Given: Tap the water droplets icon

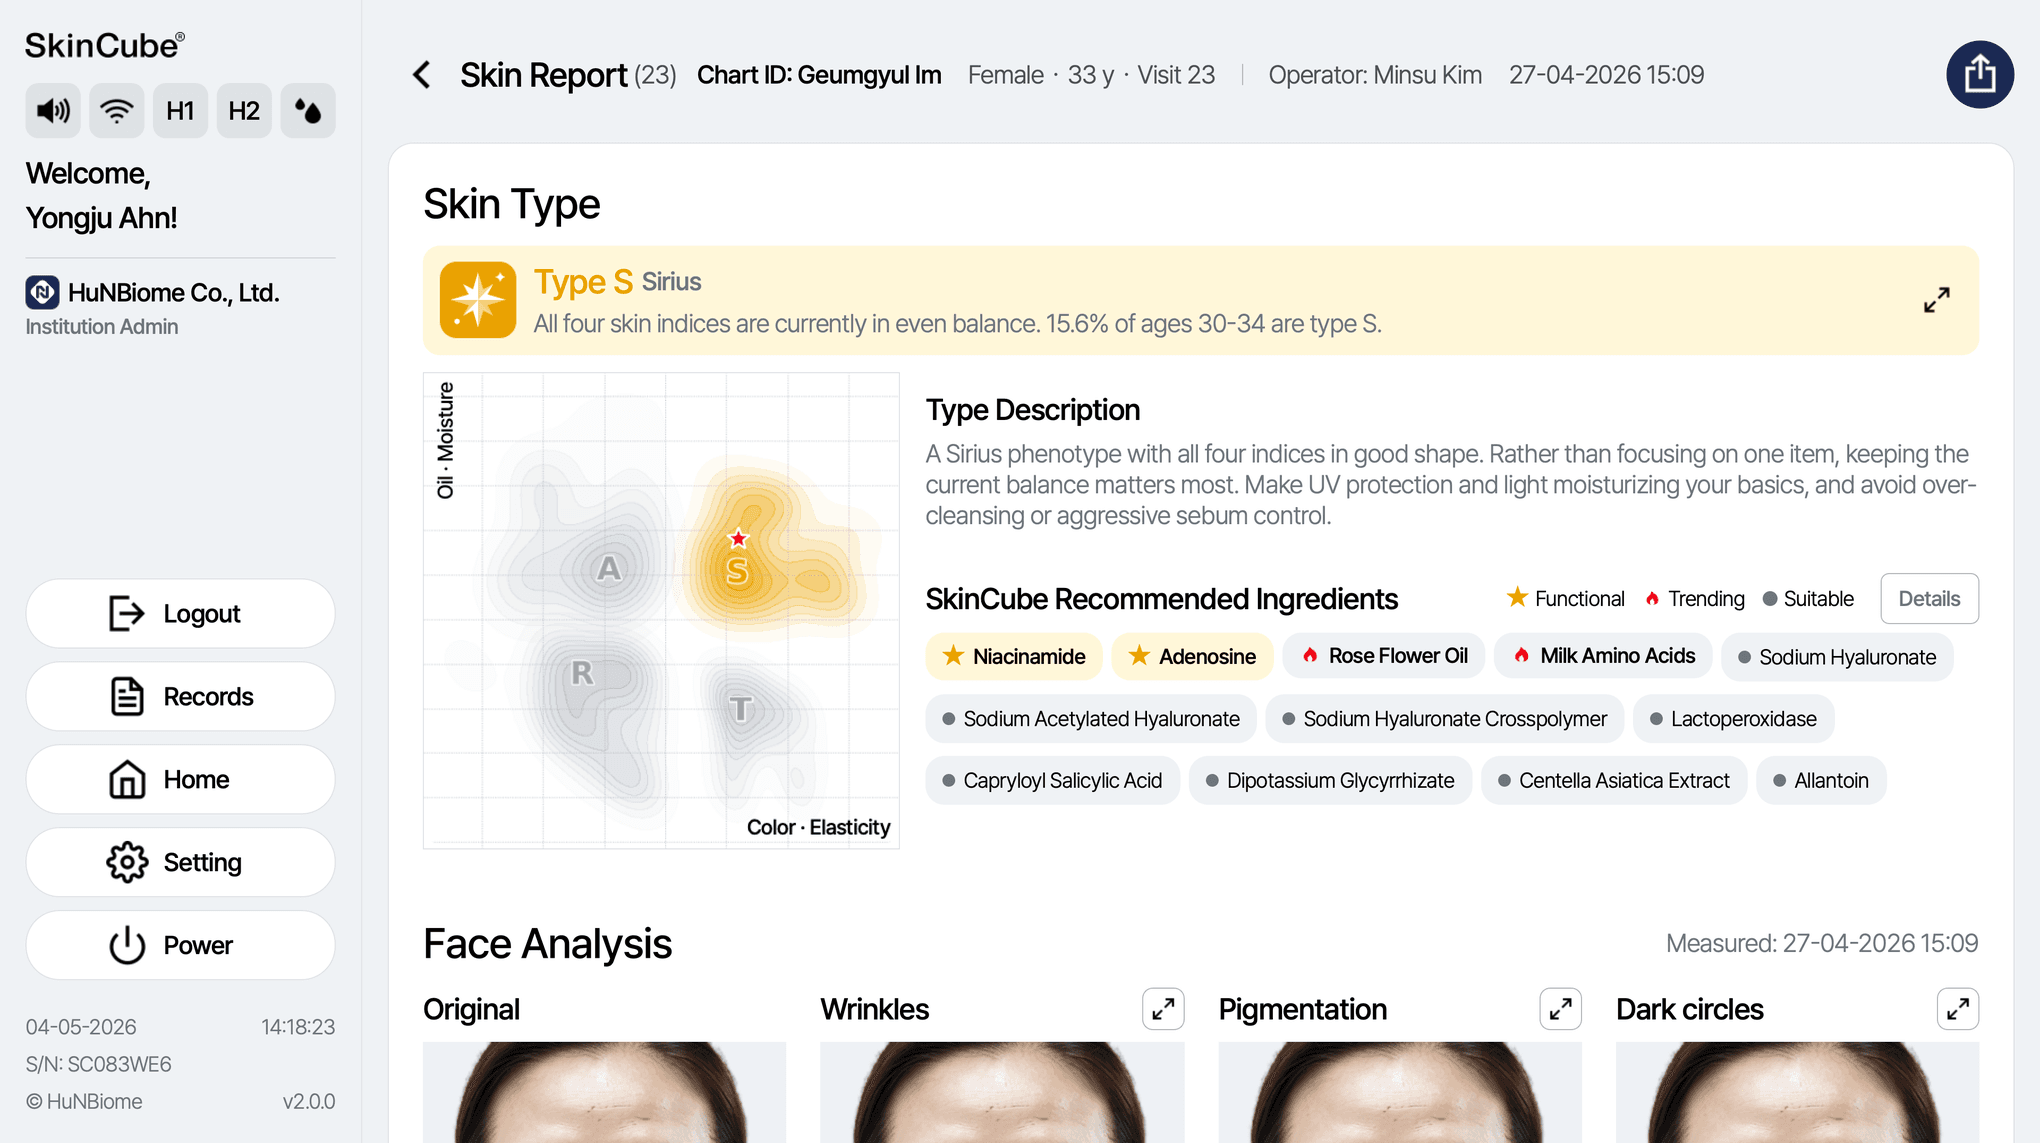Looking at the screenshot, I should click(308, 110).
